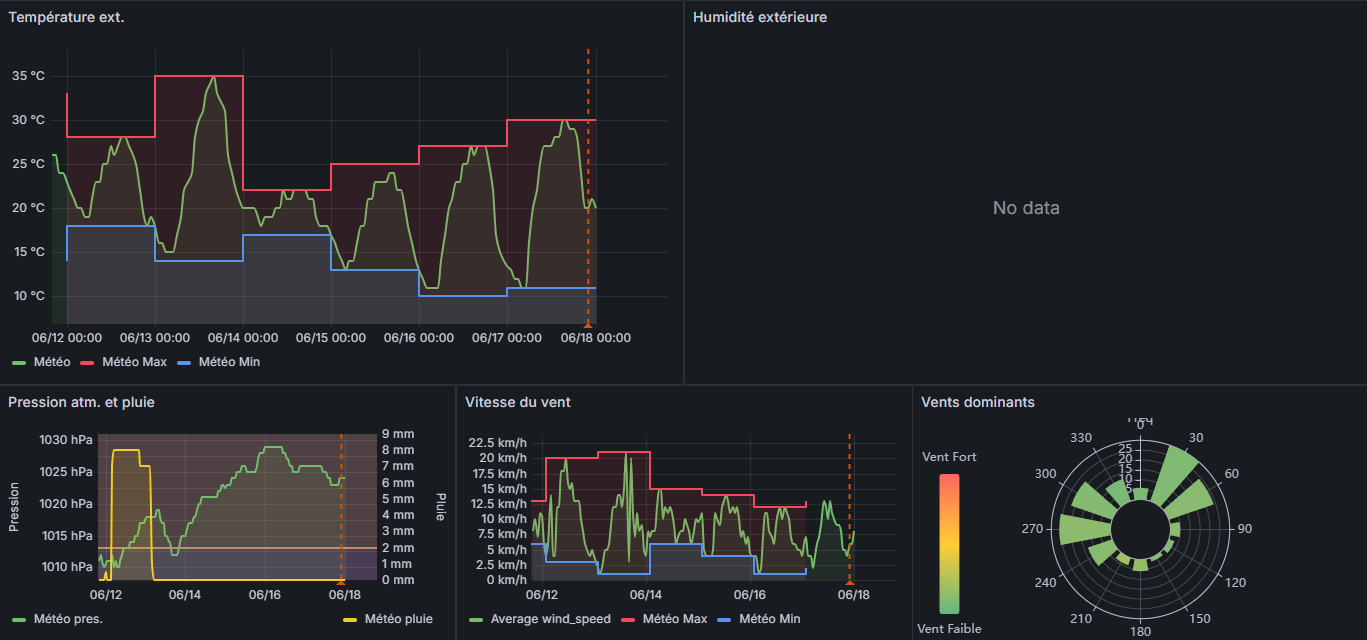
Task: Click the Vent Fort to Vent Faible color gradient bar
Action: pos(949,543)
